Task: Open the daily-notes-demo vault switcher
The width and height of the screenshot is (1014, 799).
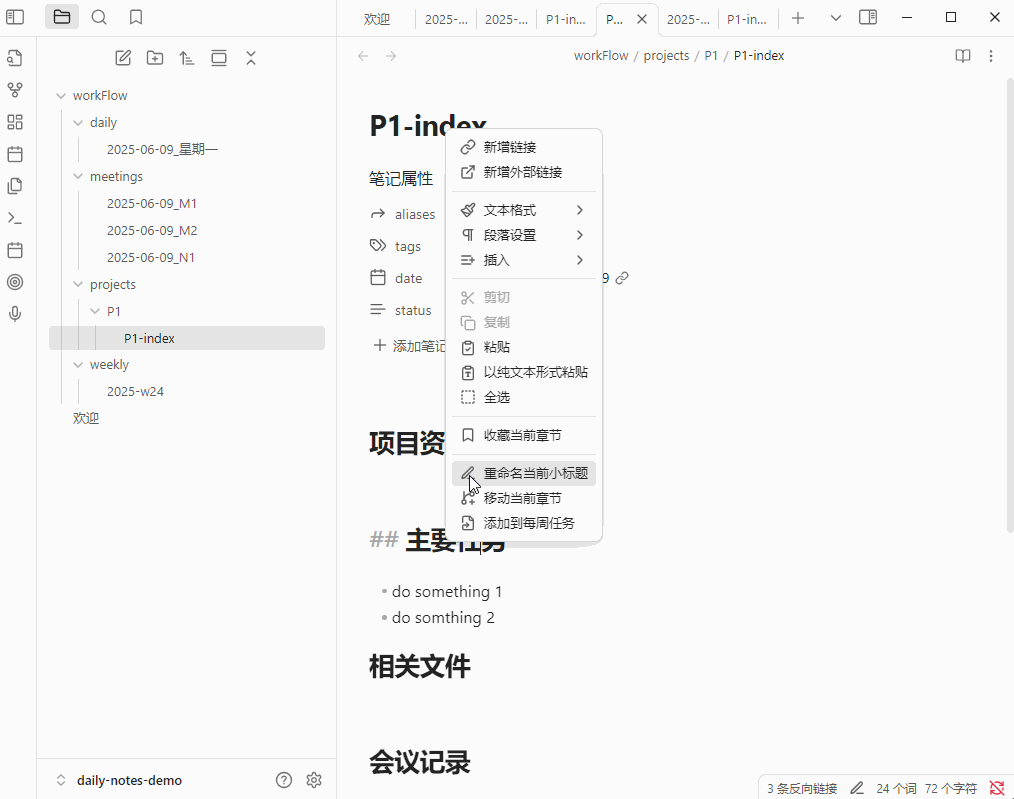Action: 119,780
